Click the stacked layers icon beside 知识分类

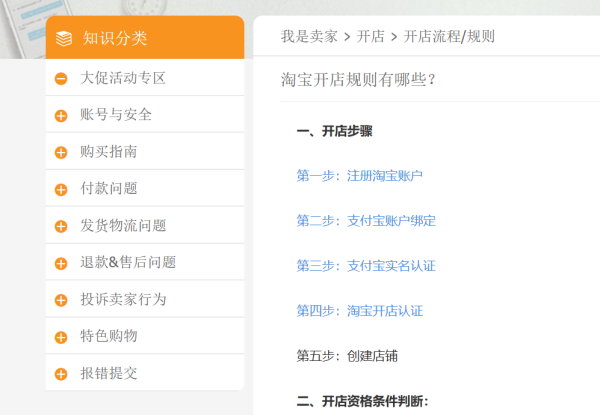(64, 38)
